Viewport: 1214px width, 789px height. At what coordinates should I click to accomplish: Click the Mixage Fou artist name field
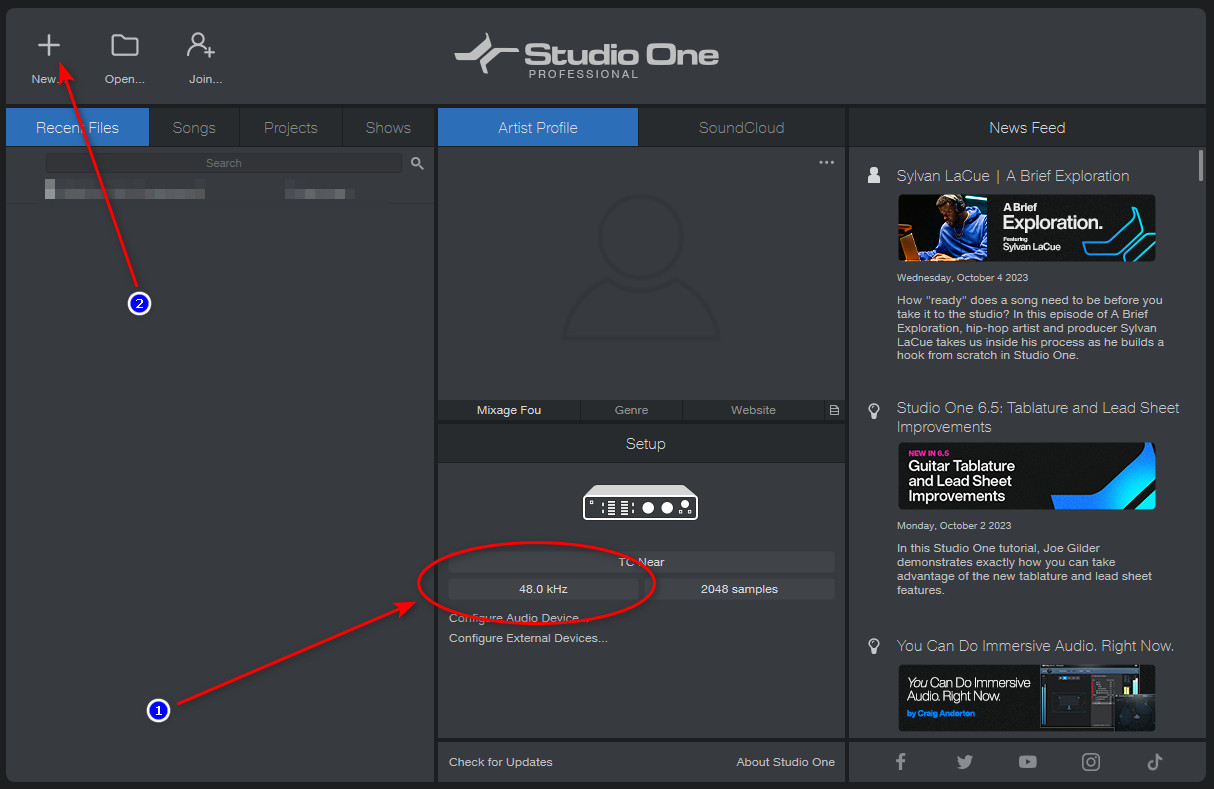(509, 410)
